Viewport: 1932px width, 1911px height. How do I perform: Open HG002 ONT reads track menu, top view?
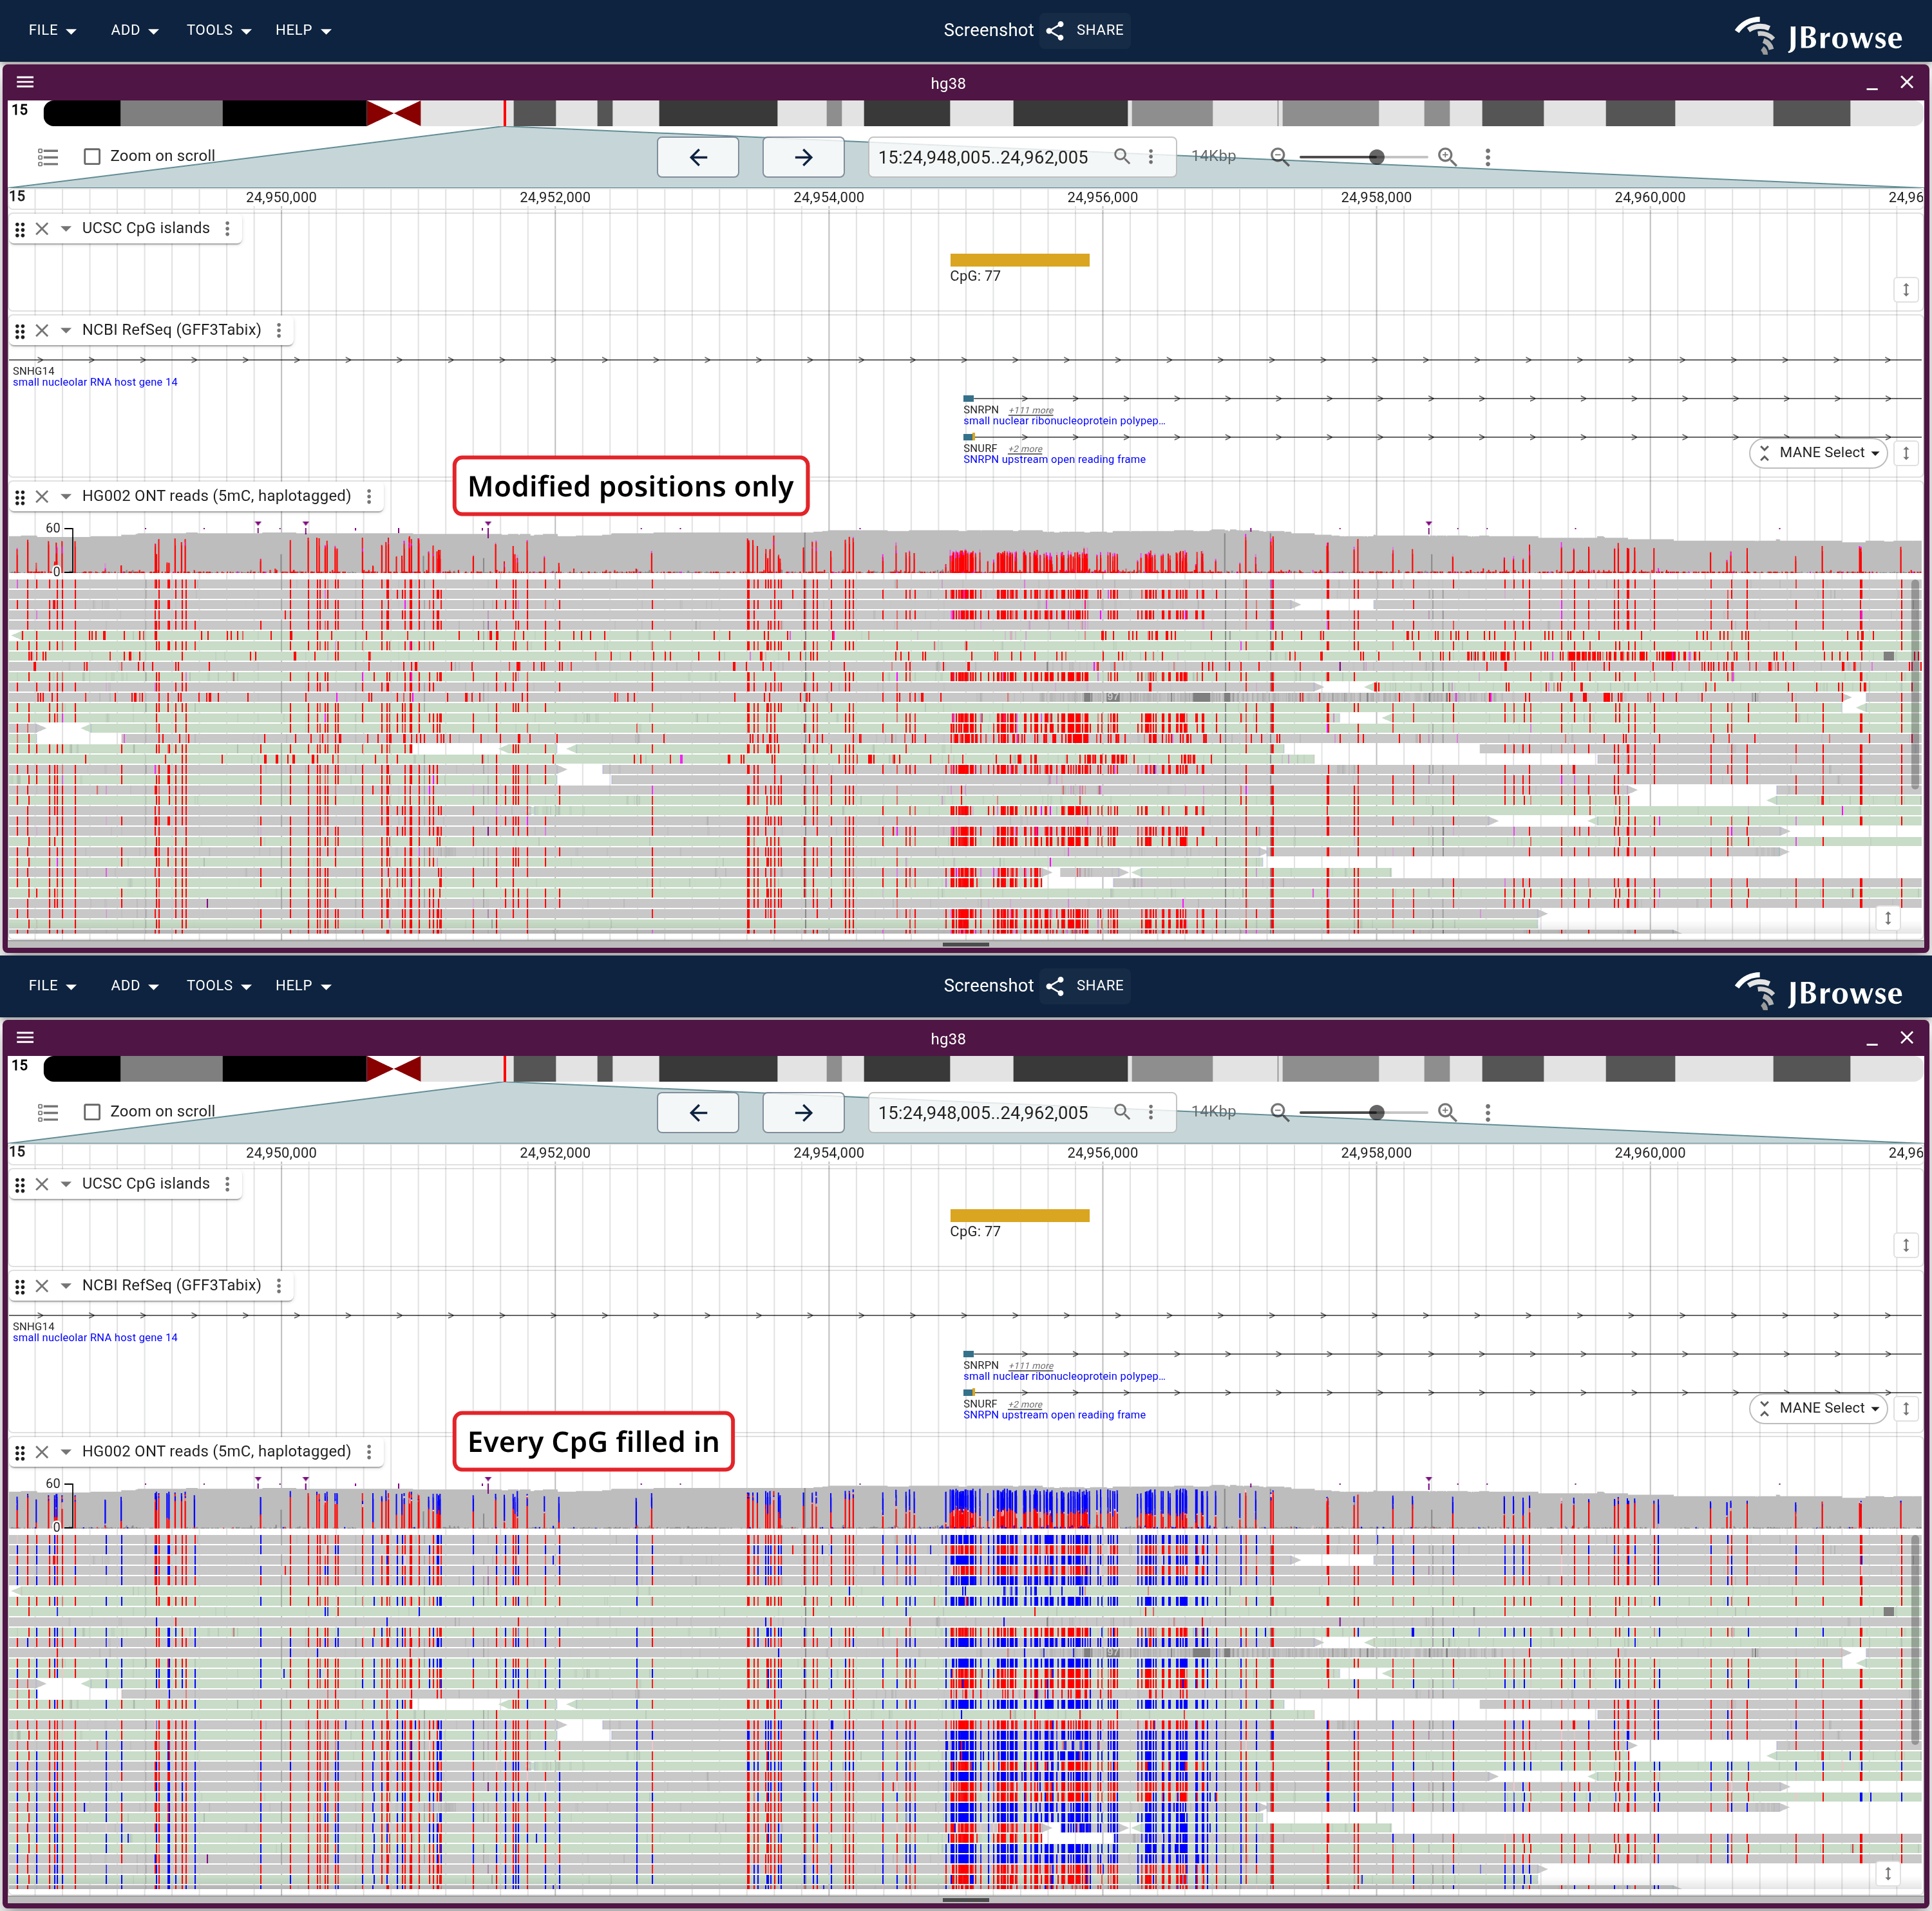tap(369, 496)
